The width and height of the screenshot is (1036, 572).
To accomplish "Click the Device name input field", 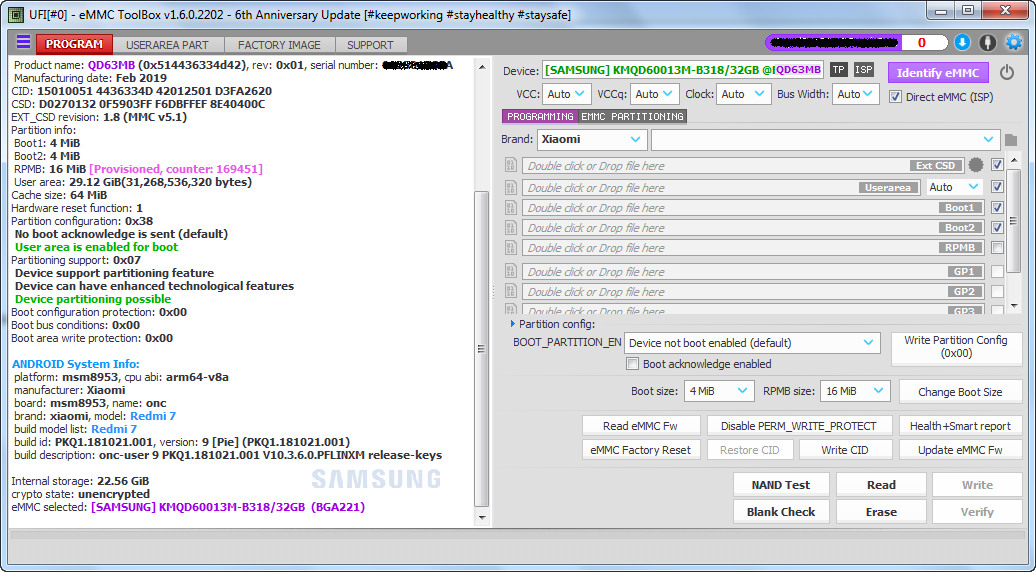I will coord(683,70).
